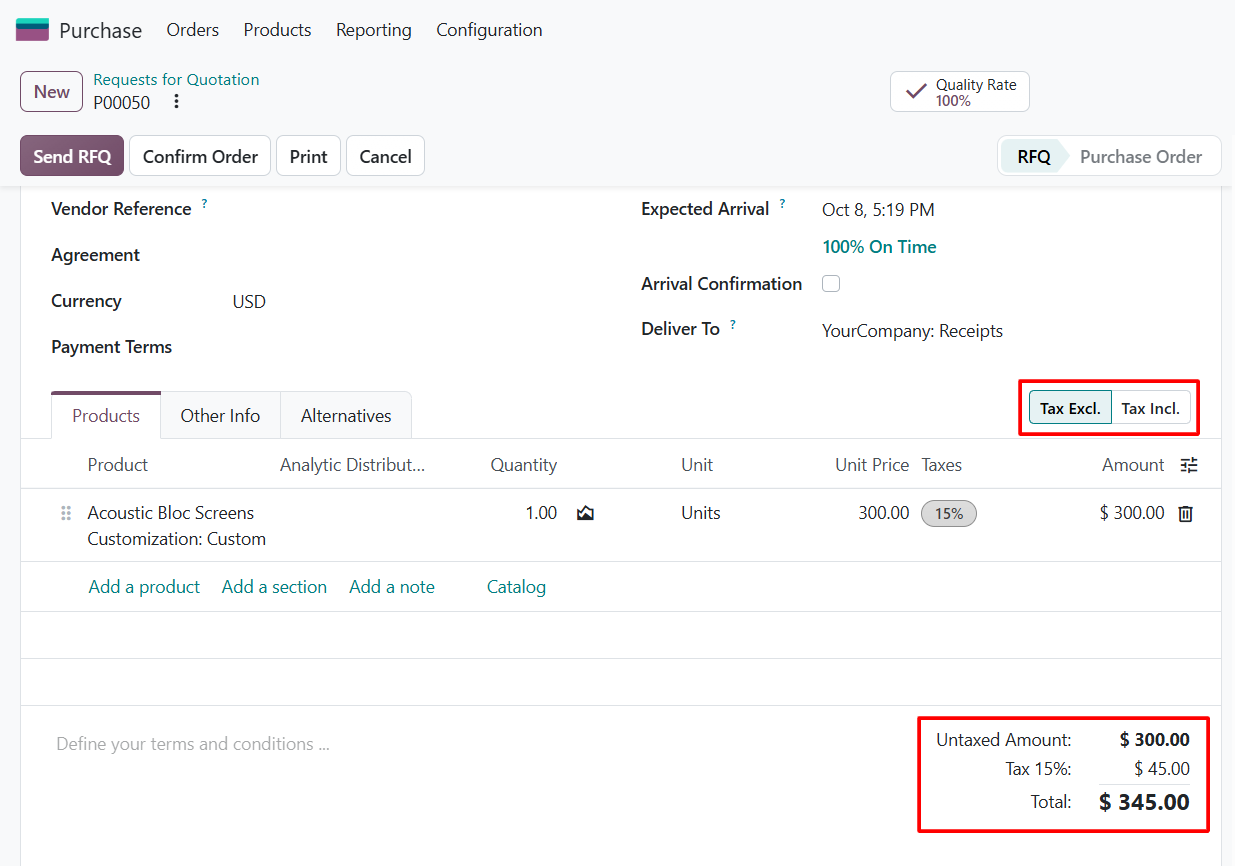Open the Alternatives tab
Screen dimensions: 1235x866
pyautogui.click(x=346, y=416)
